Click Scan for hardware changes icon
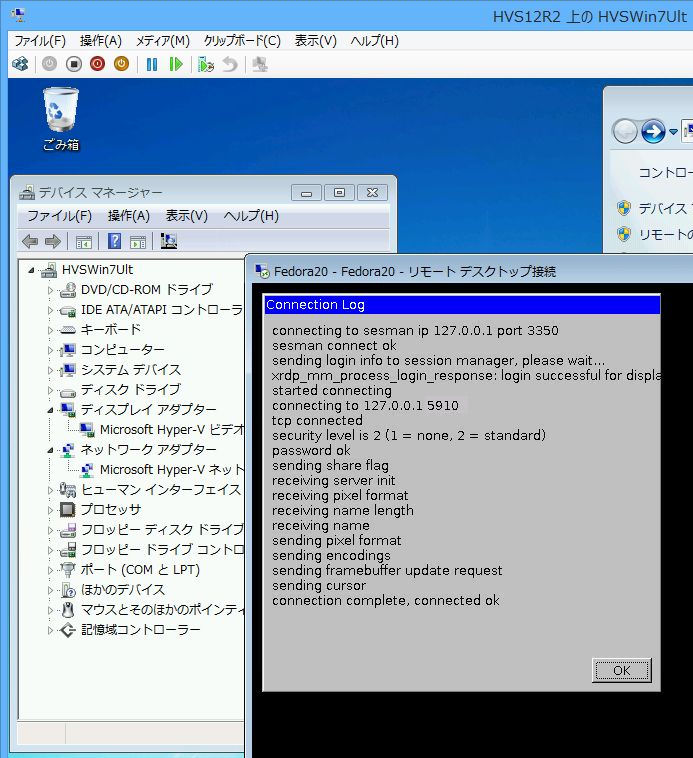 click(x=168, y=241)
